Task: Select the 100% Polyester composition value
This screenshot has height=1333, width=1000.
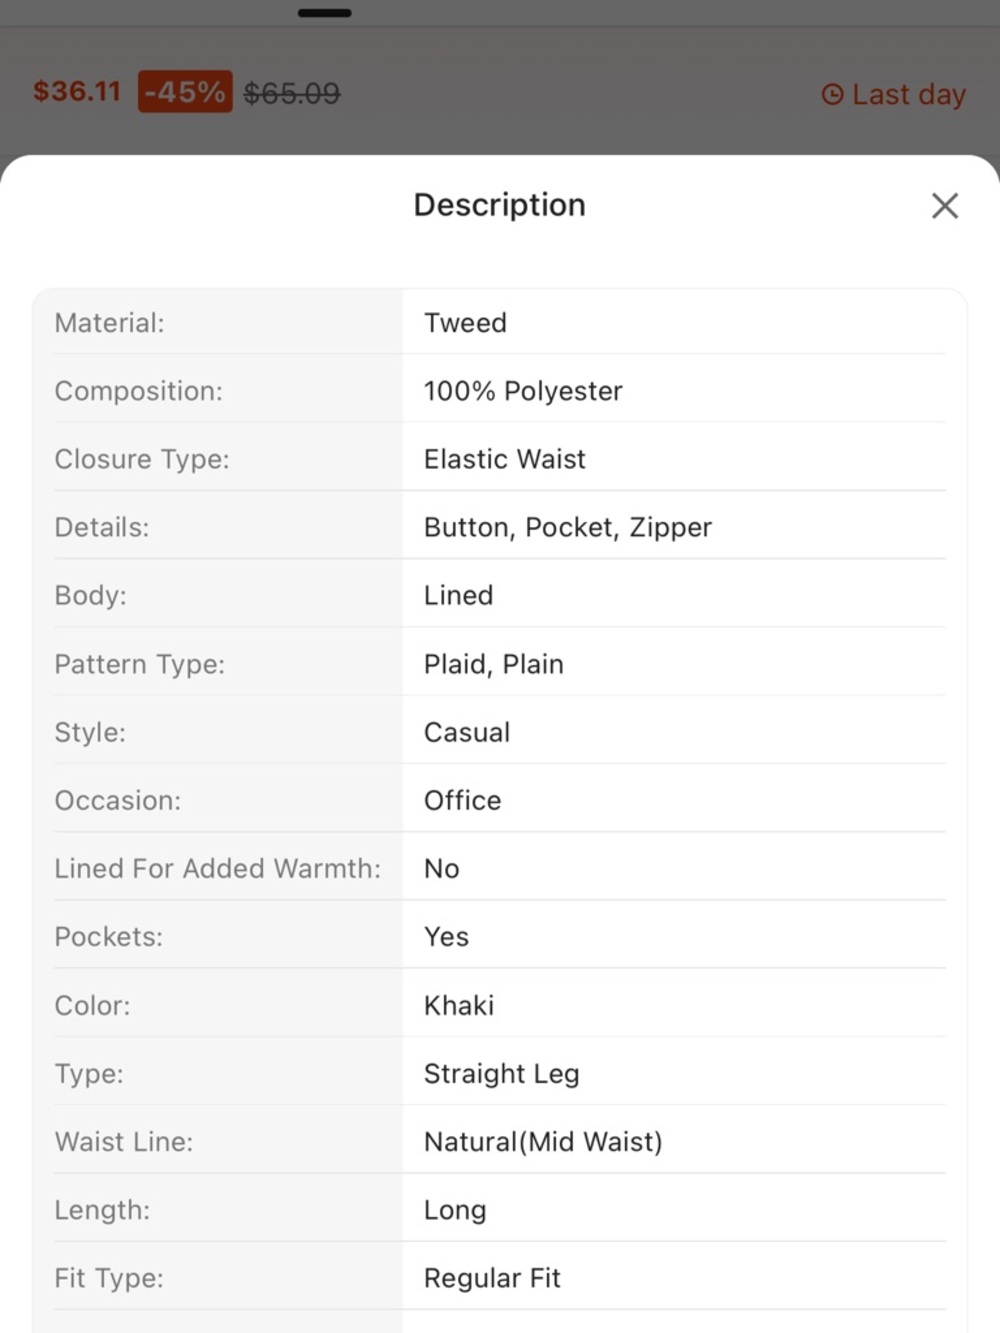Action: 523,391
